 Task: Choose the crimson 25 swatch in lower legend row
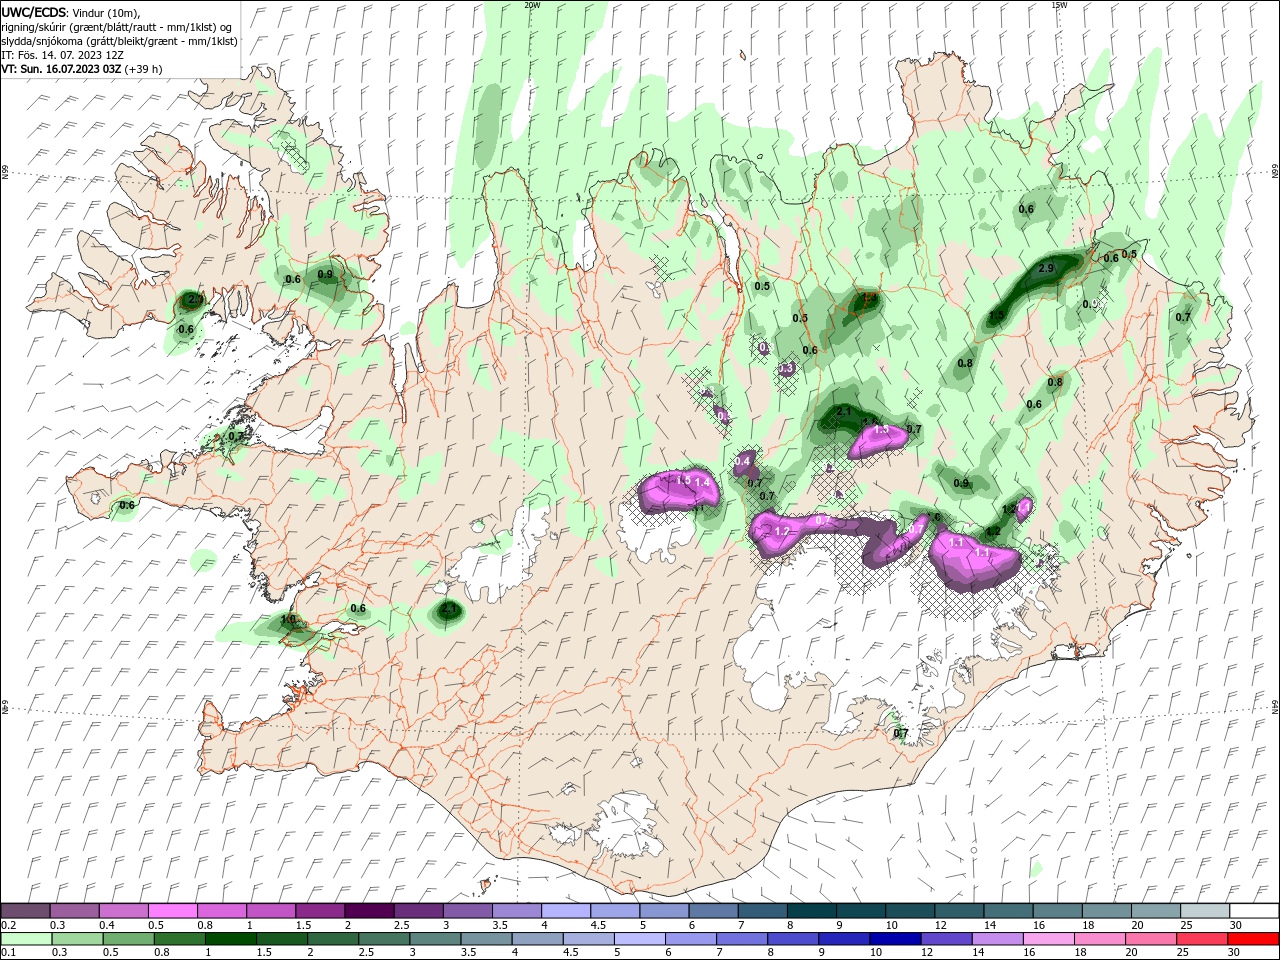click(1202, 939)
